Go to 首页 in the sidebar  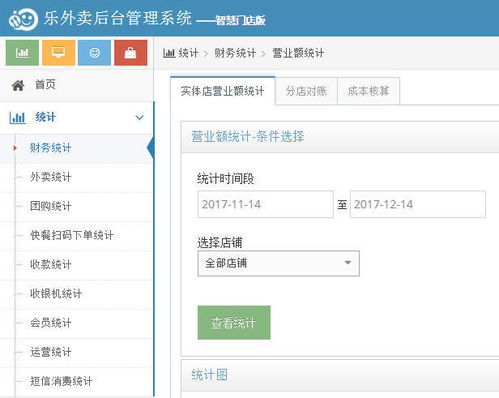(77, 85)
